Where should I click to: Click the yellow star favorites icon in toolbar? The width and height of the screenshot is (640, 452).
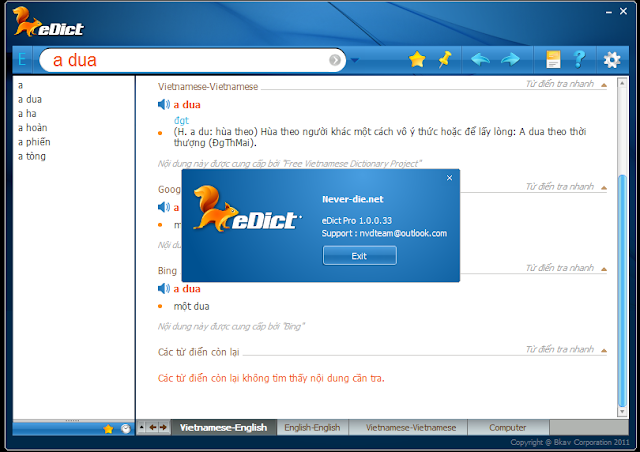click(x=417, y=60)
